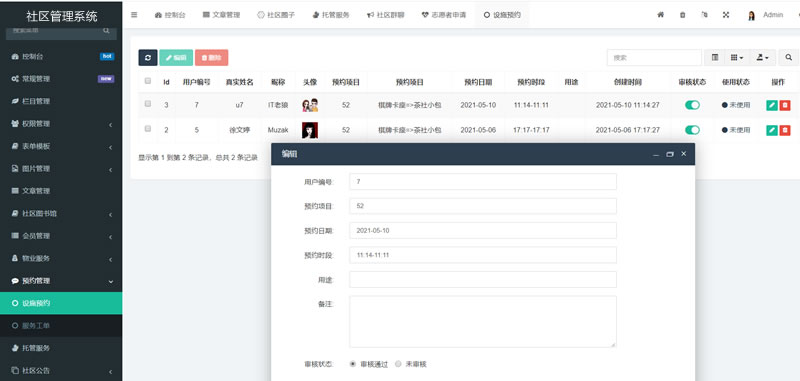Click the sidebar search magnifier icon

click(106, 31)
